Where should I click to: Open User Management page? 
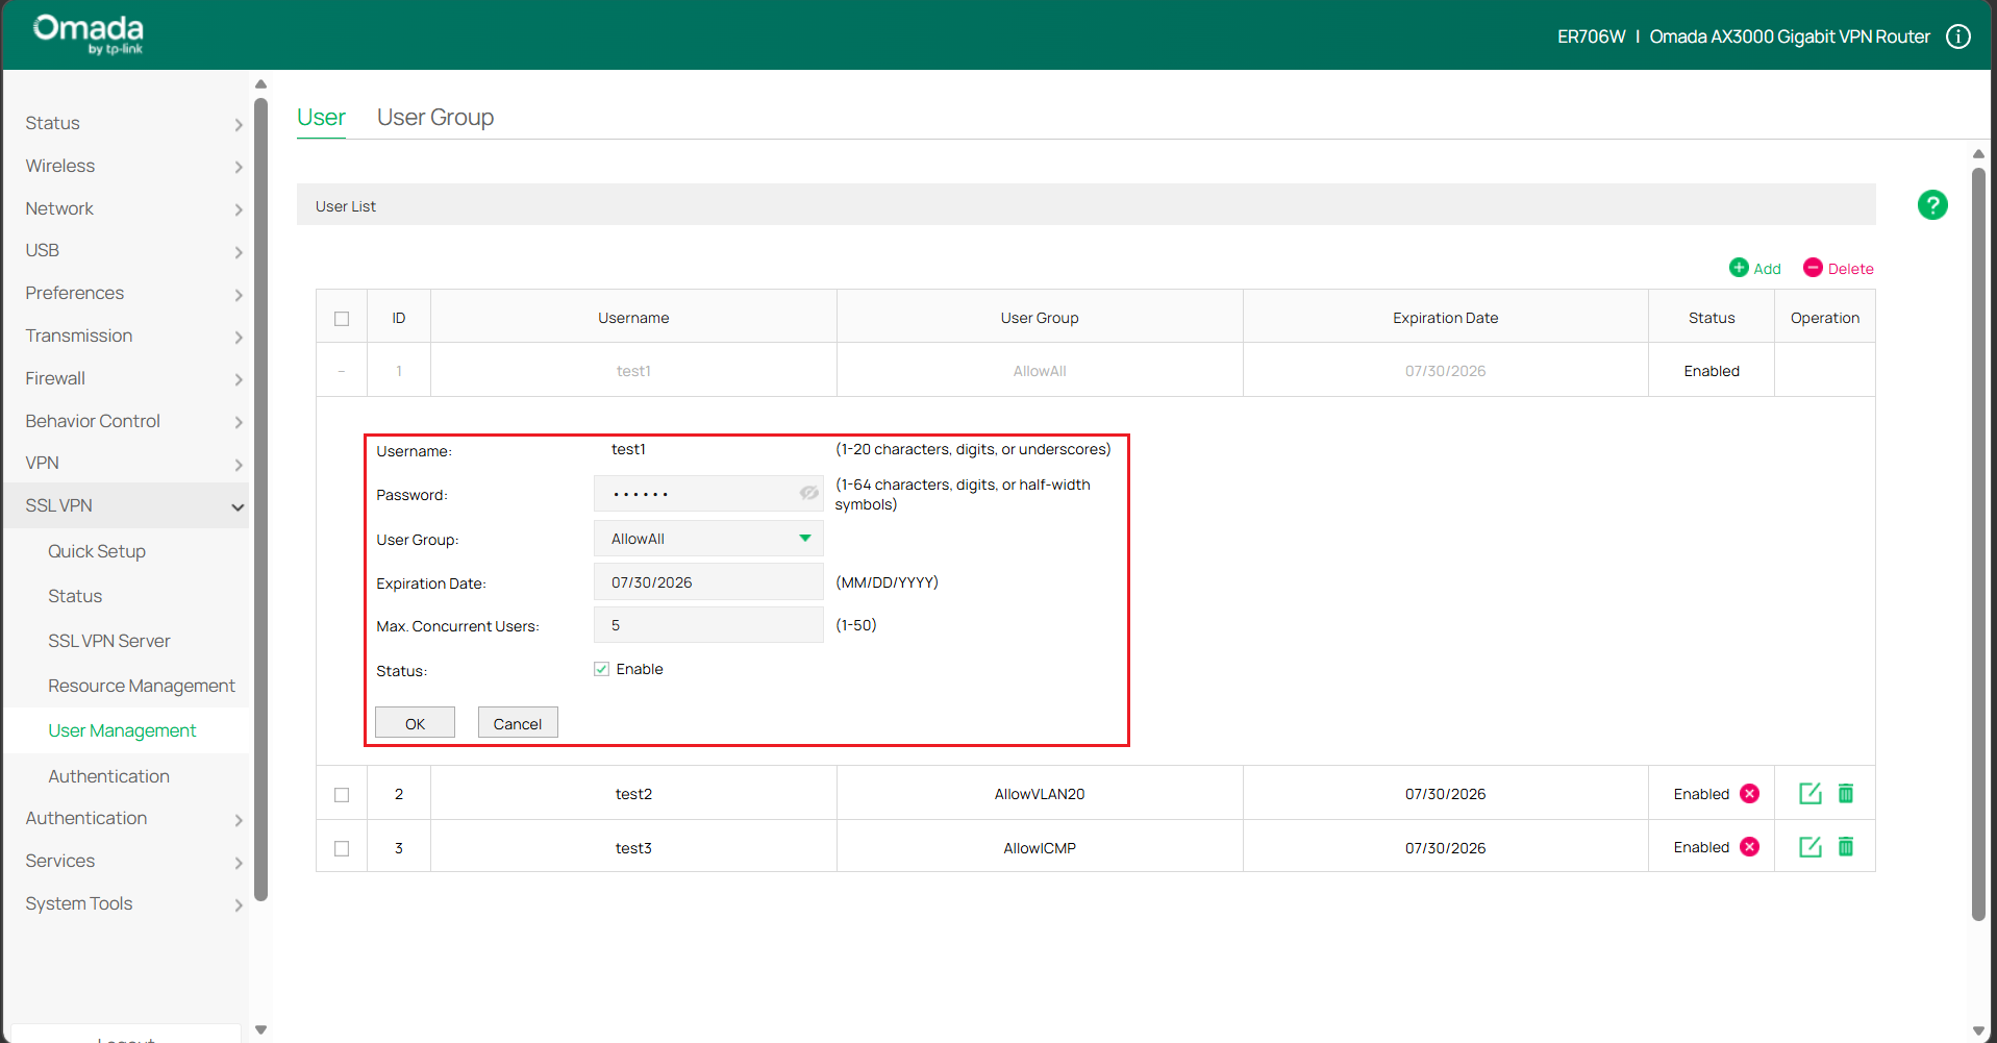(x=122, y=731)
